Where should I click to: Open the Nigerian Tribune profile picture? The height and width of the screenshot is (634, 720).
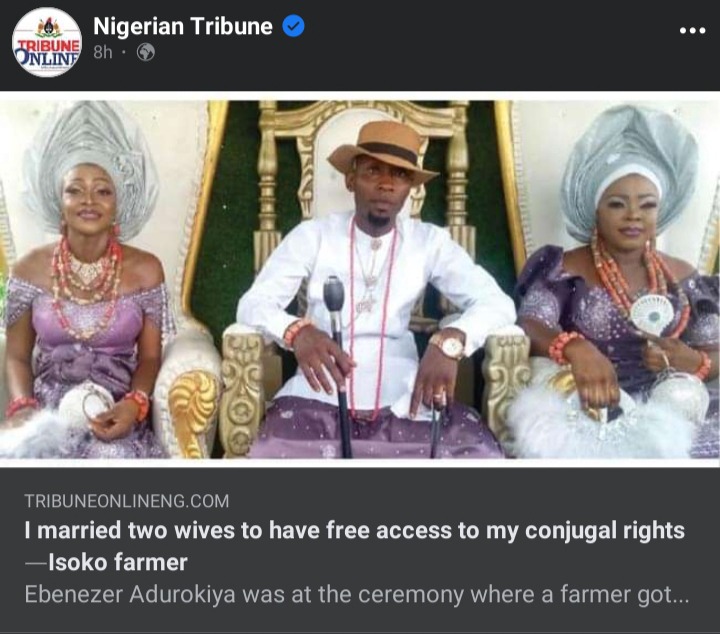point(46,42)
